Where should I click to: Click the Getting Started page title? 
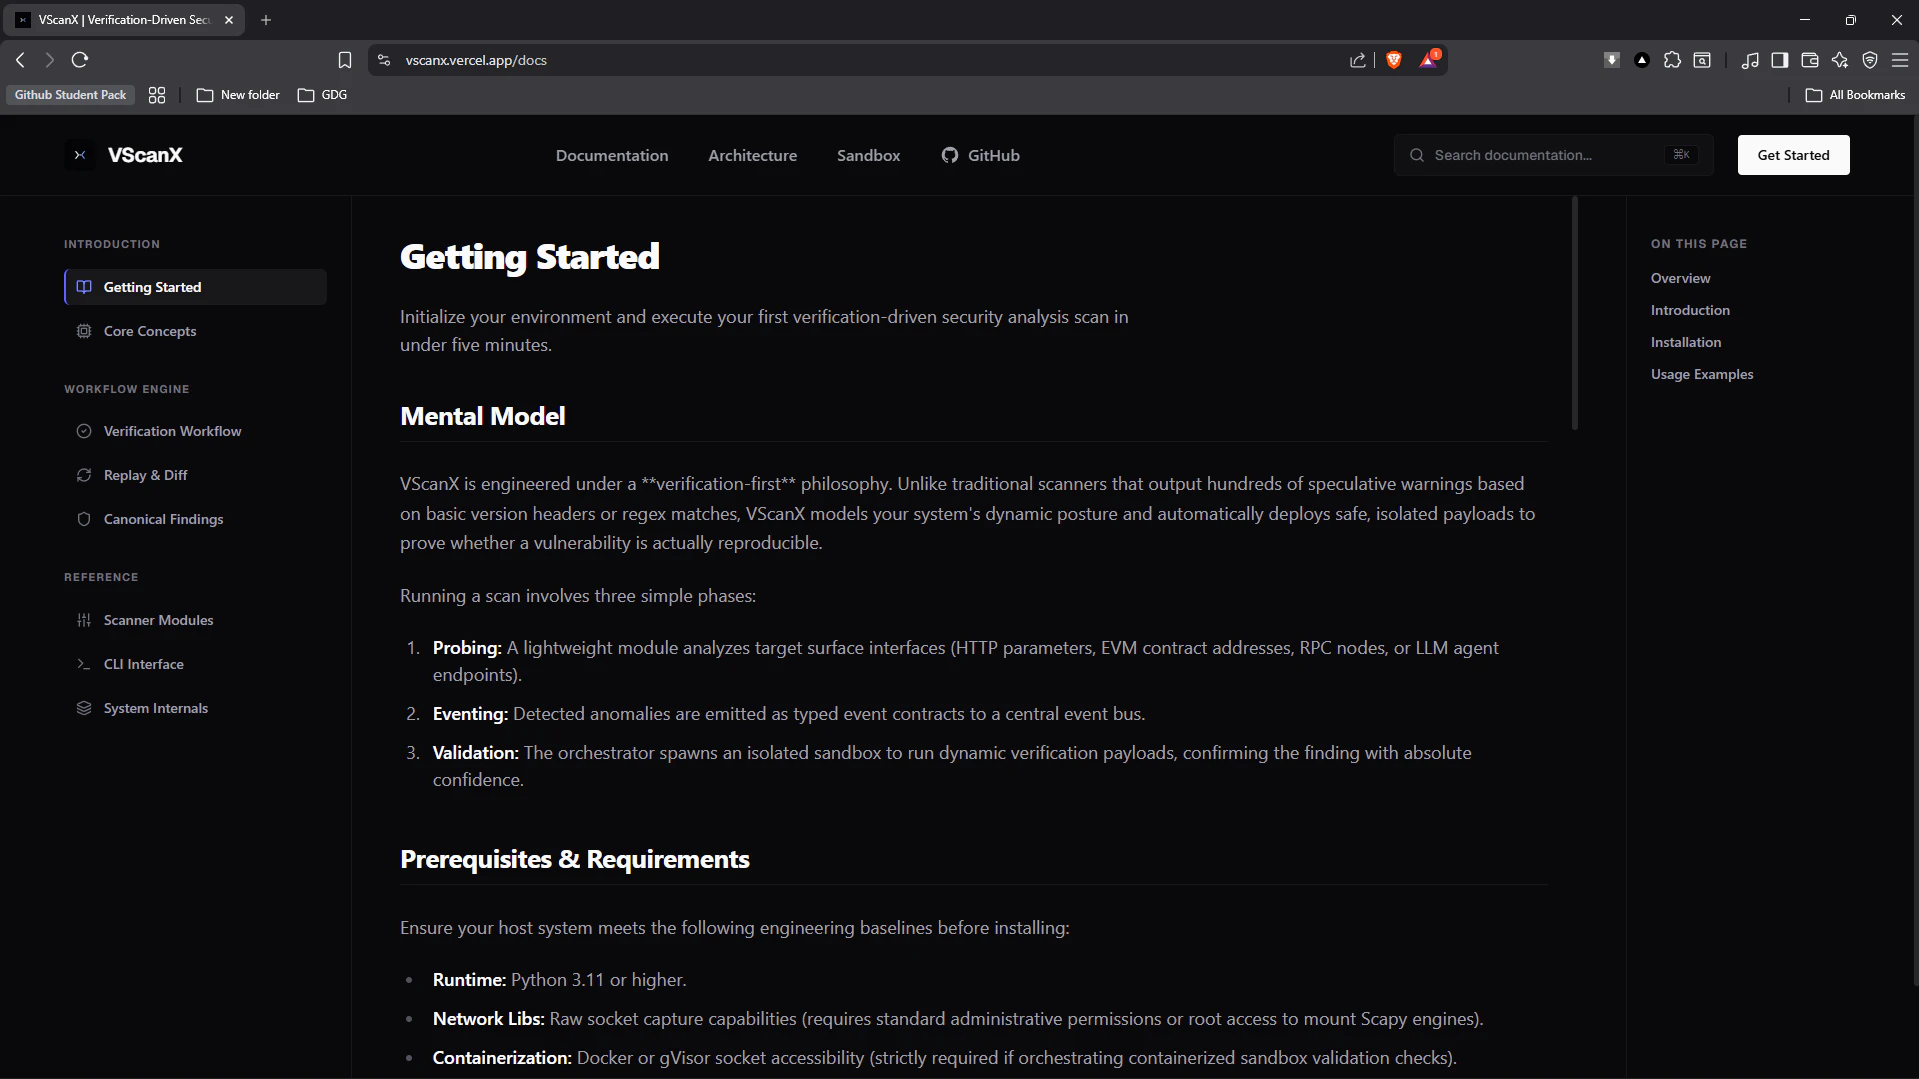tap(529, 257)
